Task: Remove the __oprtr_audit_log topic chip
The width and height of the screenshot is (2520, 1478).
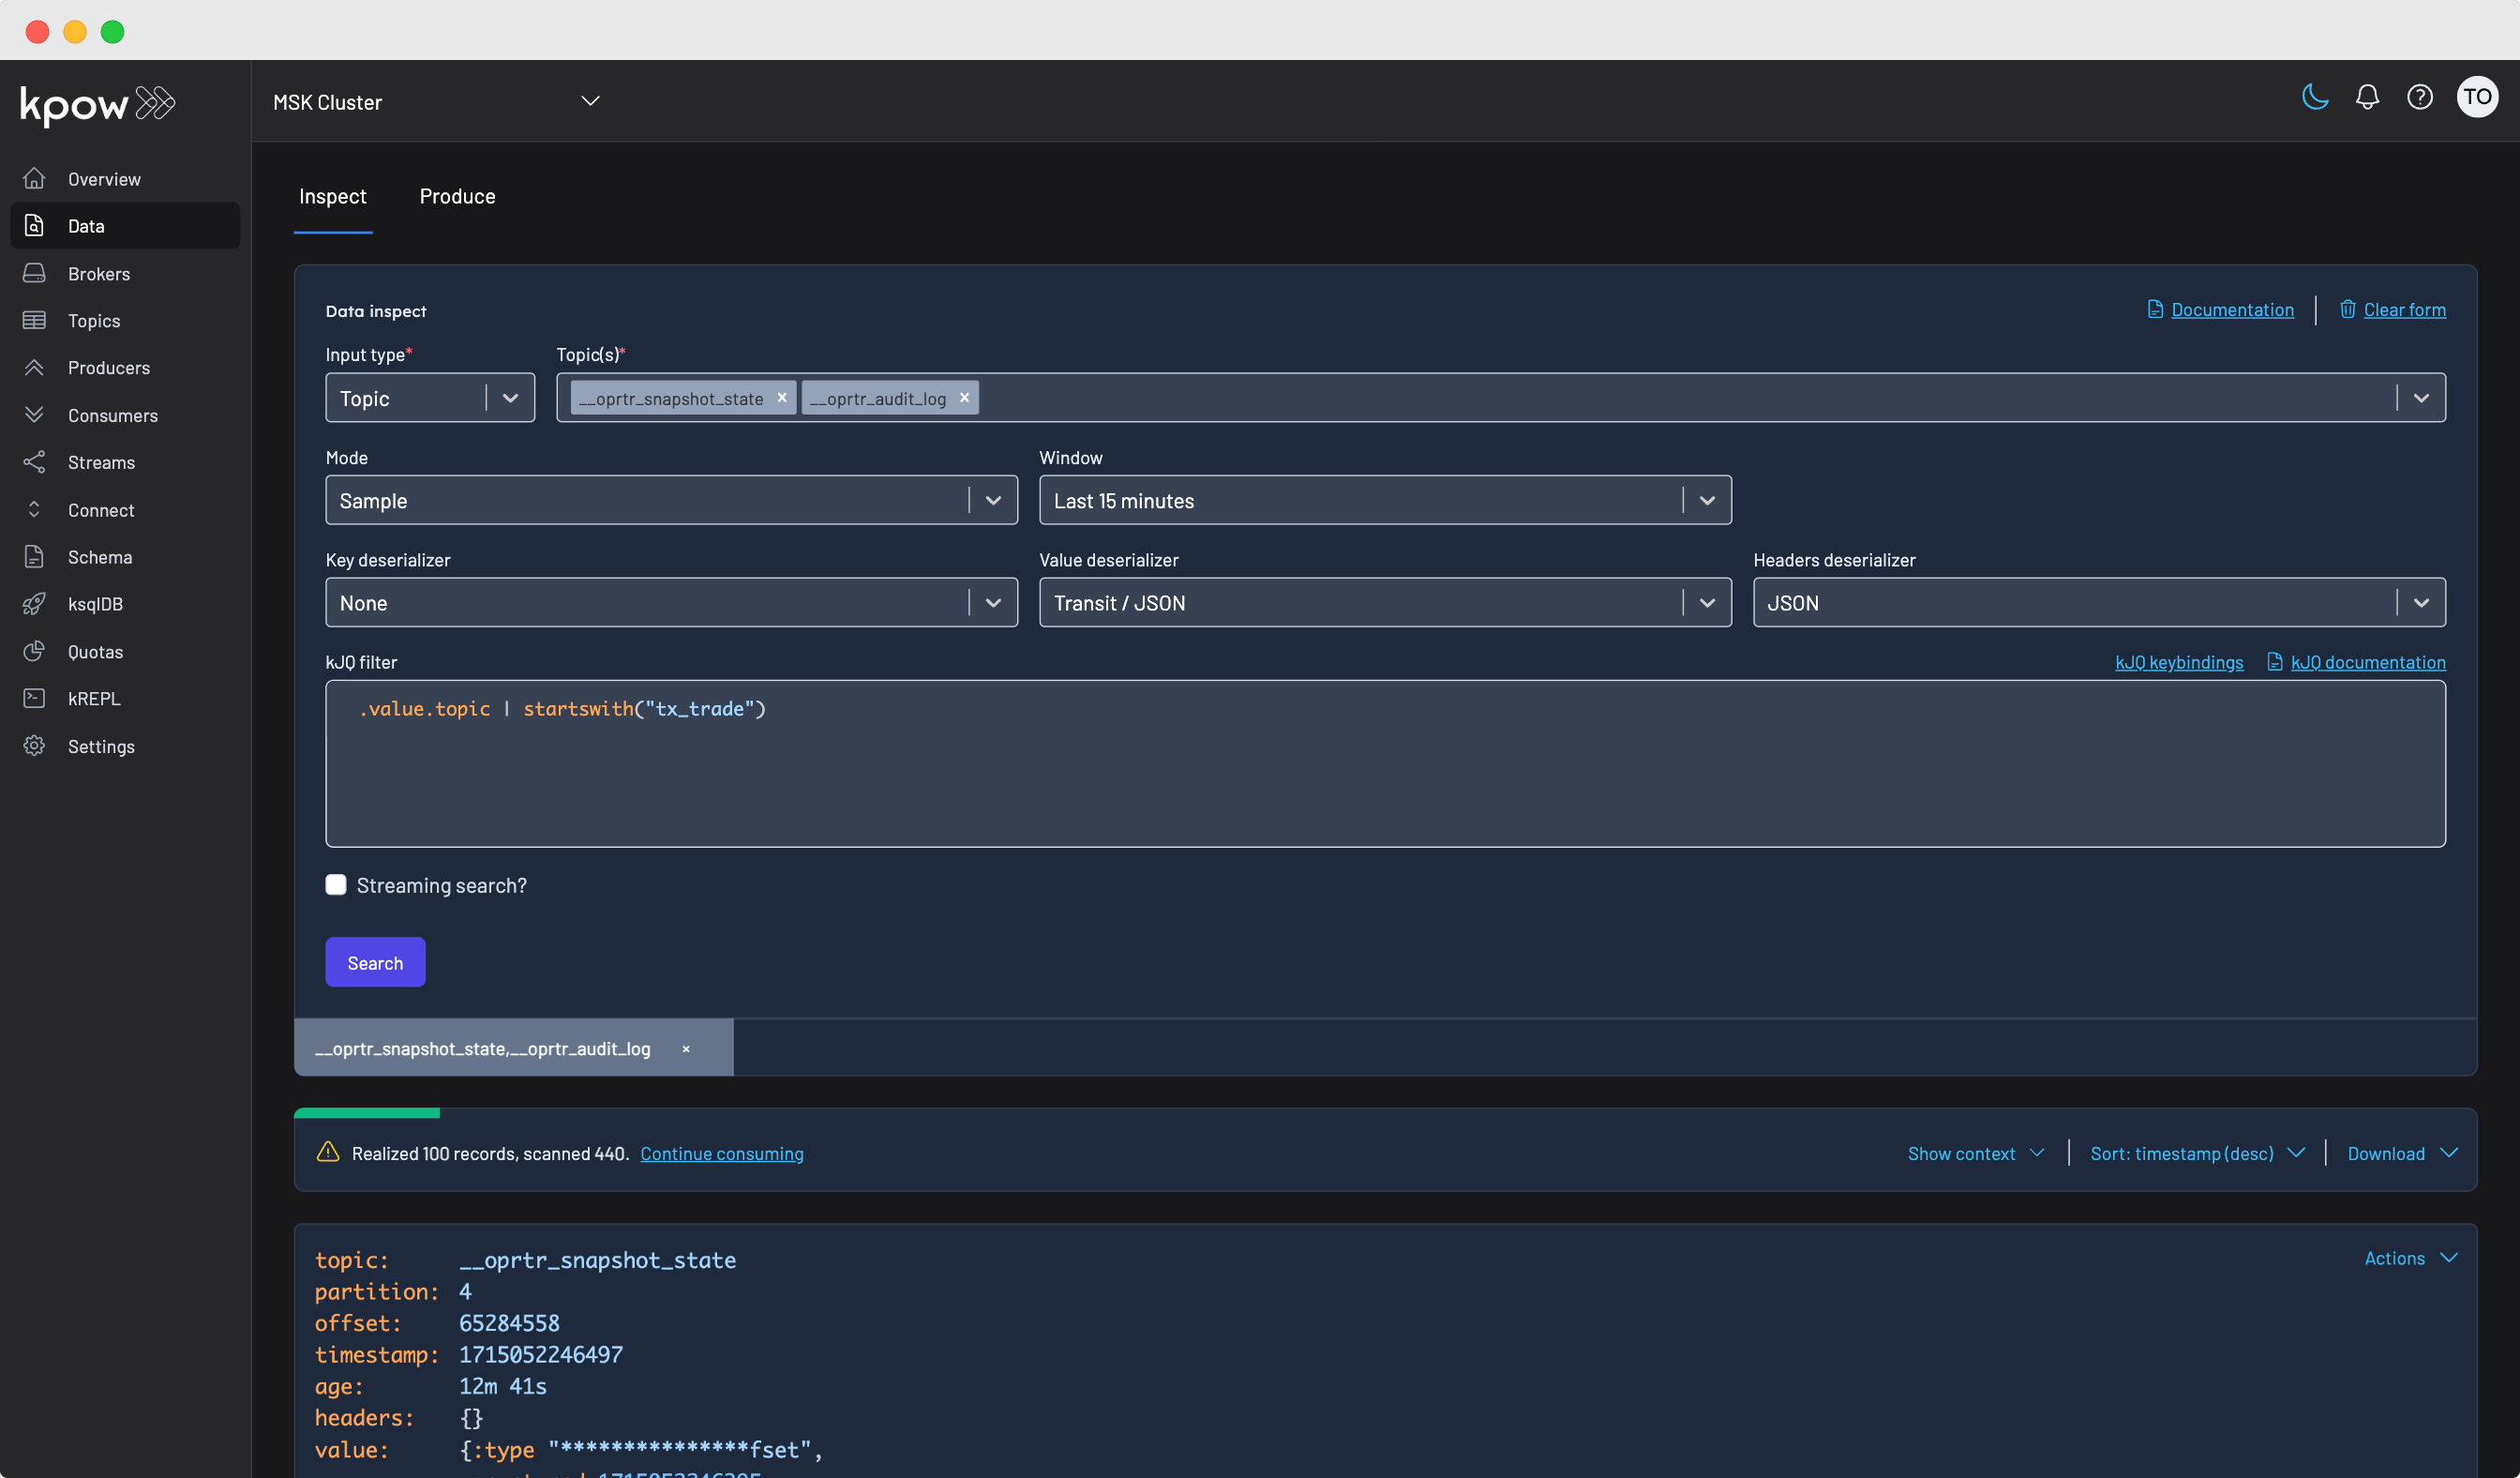Action: tap(964, 397)
